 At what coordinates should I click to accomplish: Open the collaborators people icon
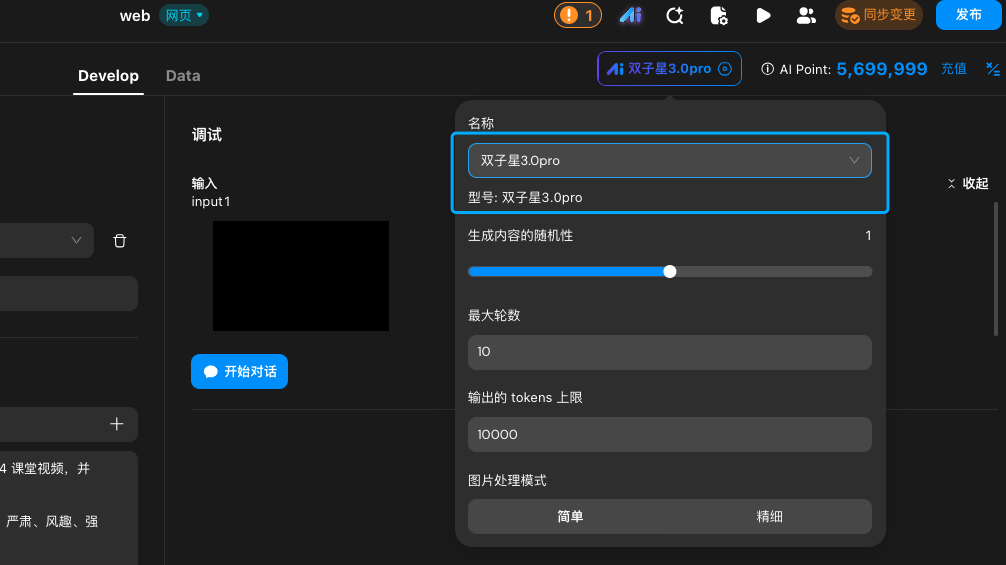coord(806,15)
